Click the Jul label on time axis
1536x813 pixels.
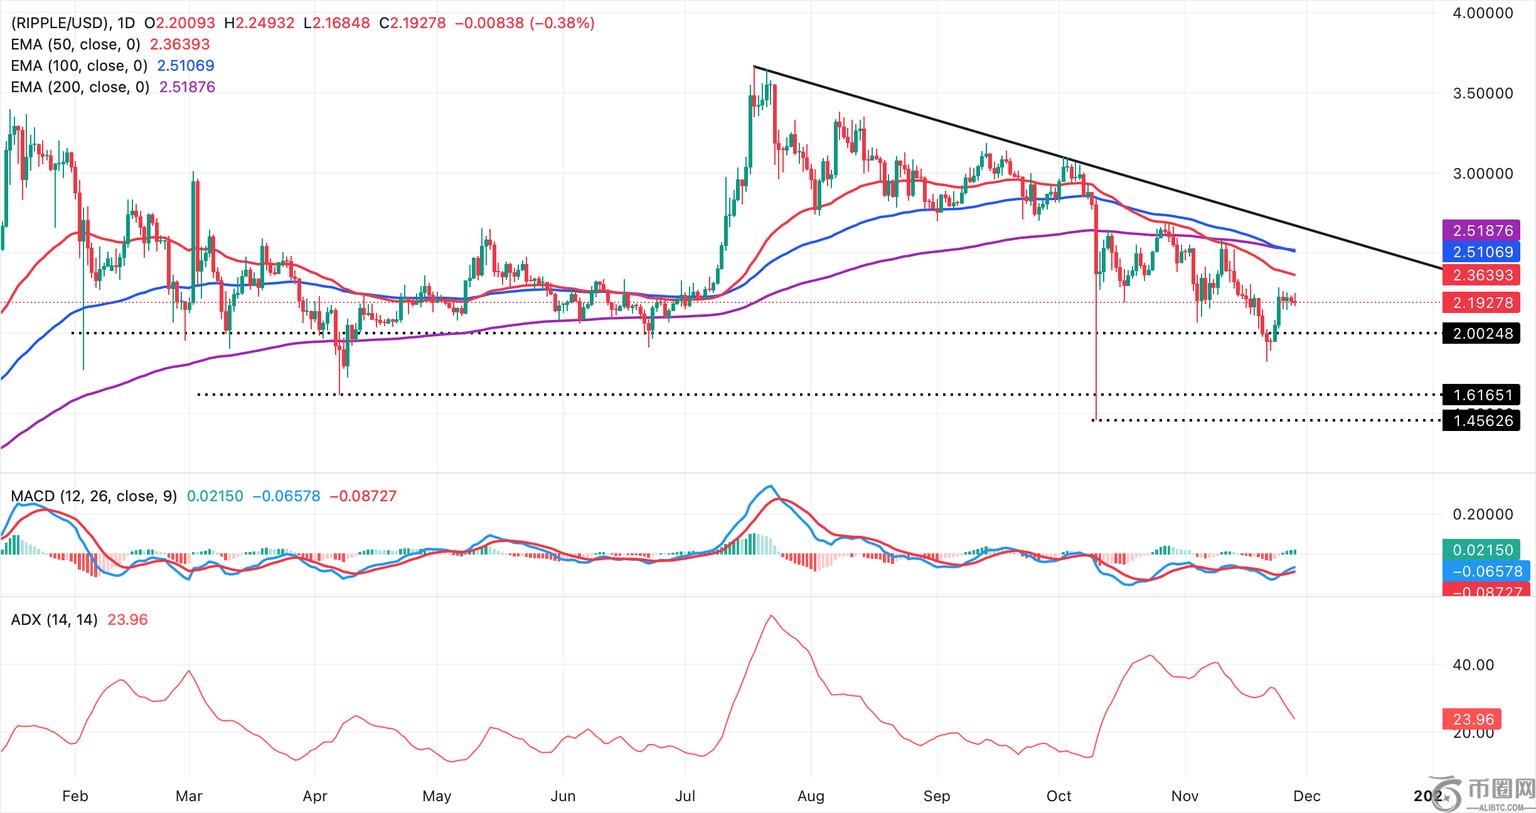tap(685, 796)
